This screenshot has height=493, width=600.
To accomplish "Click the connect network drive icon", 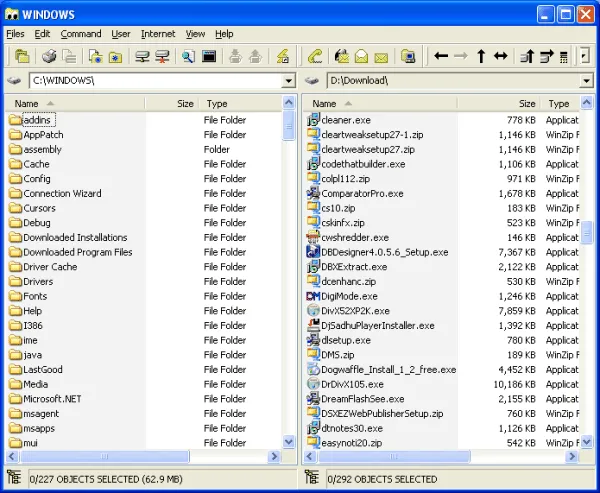I will pos(142,57).
